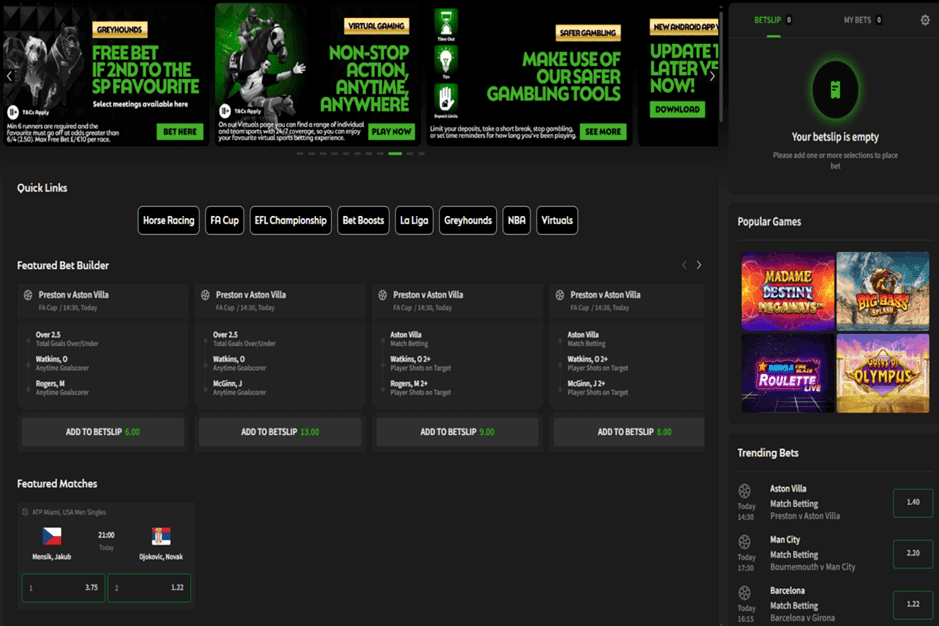Click football icon on first Preston v Aston Villa card
939x626 pixels.
[x=27, y=295]
